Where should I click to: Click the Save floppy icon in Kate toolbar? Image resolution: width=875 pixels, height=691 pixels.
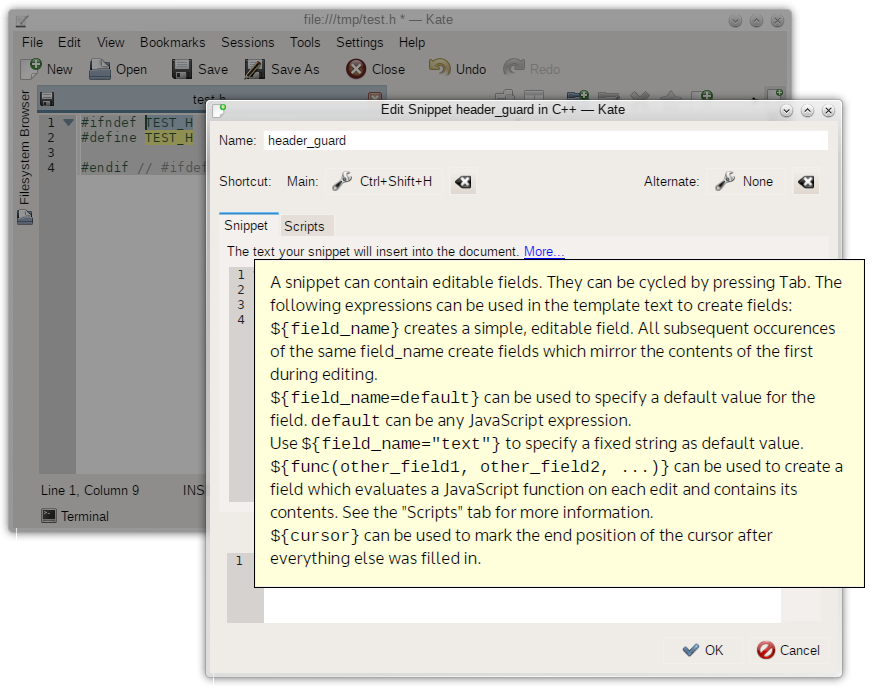click(x=182, y=69)
